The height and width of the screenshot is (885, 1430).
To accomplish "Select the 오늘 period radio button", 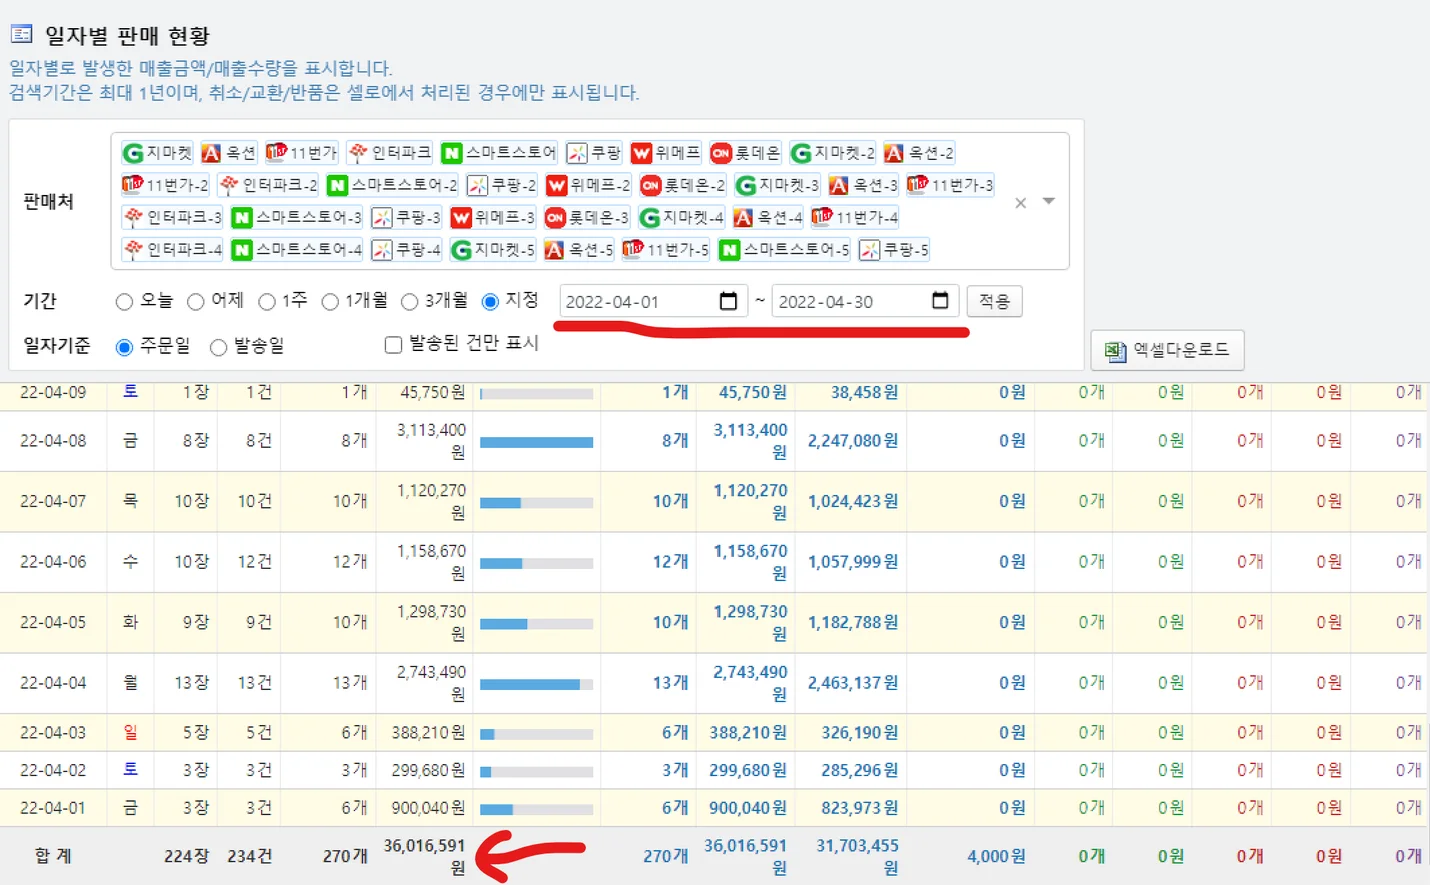I will pos(124,302).
